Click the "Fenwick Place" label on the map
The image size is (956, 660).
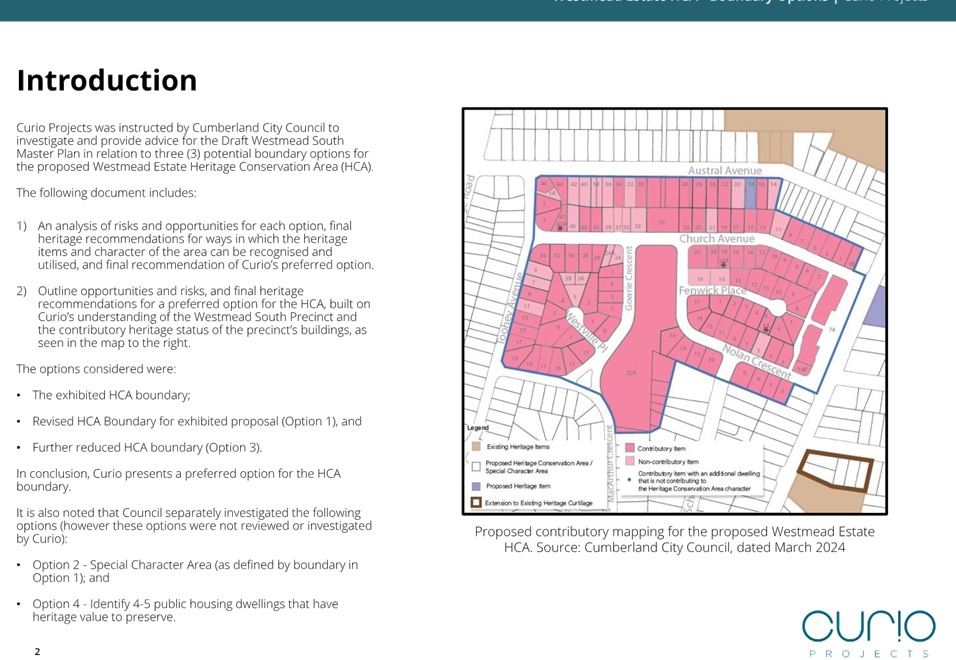pos(713,290)
